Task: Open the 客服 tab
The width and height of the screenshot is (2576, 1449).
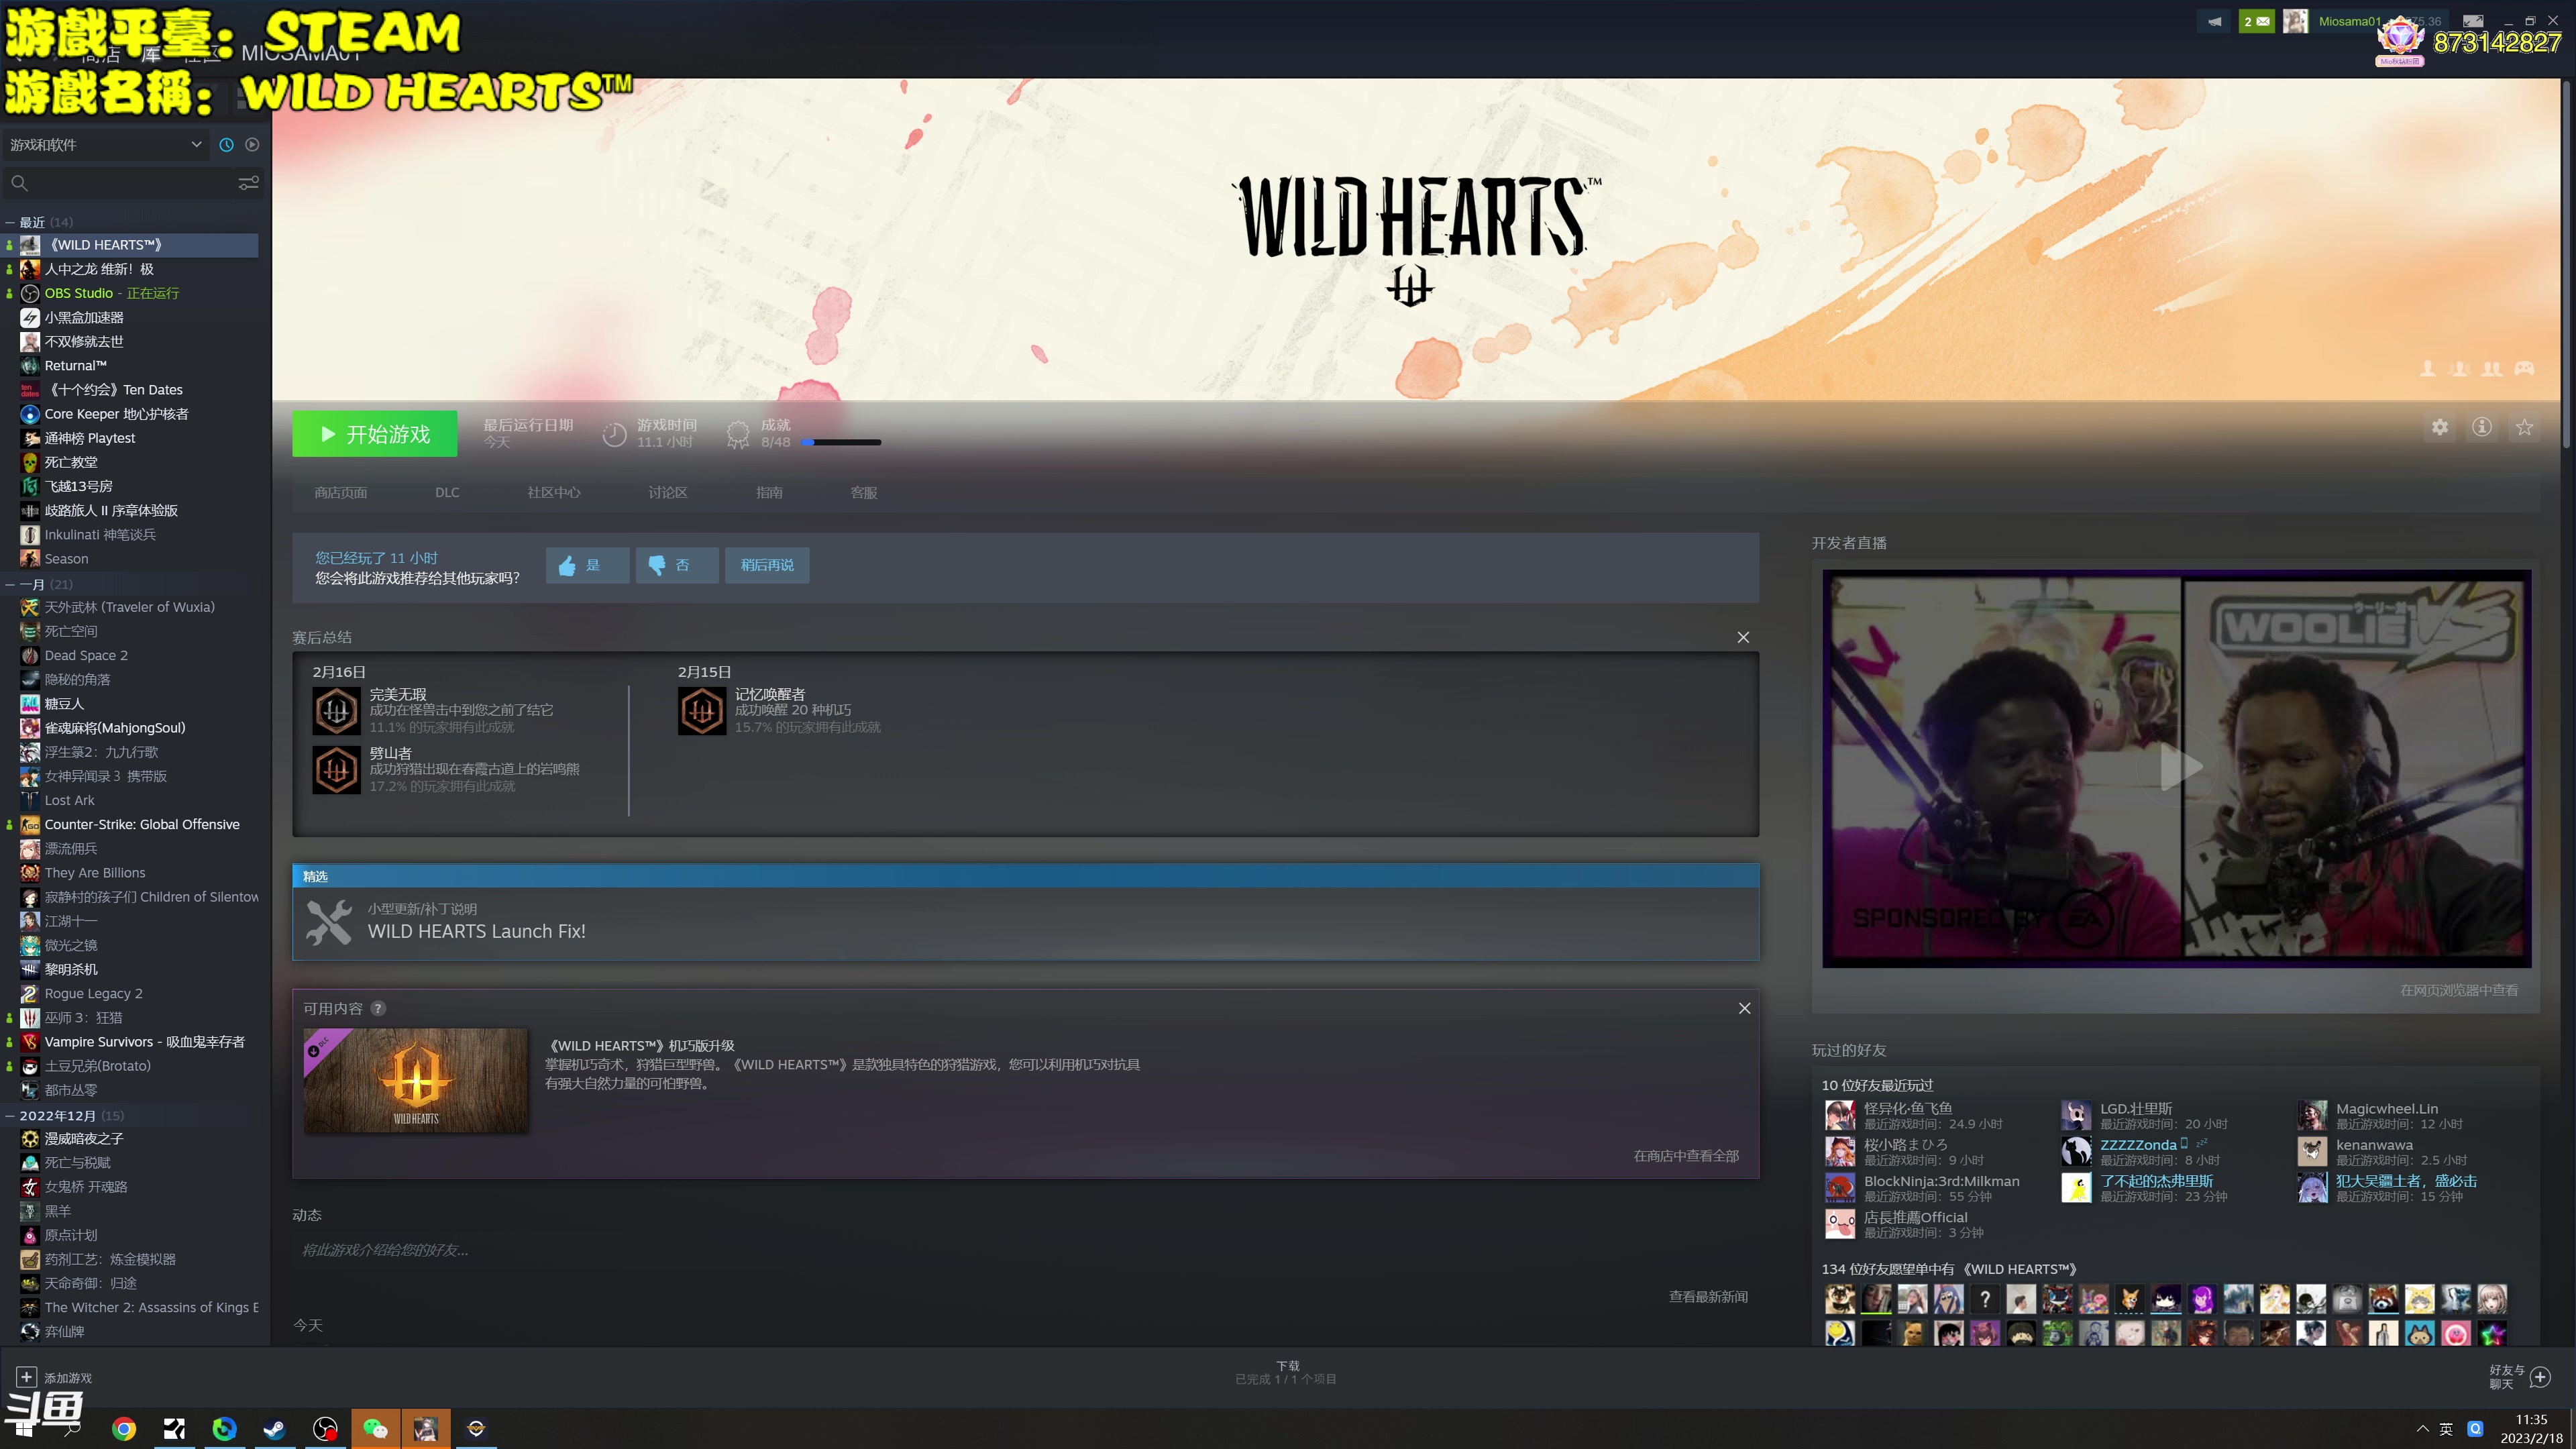Action: [x=863, y=493]
